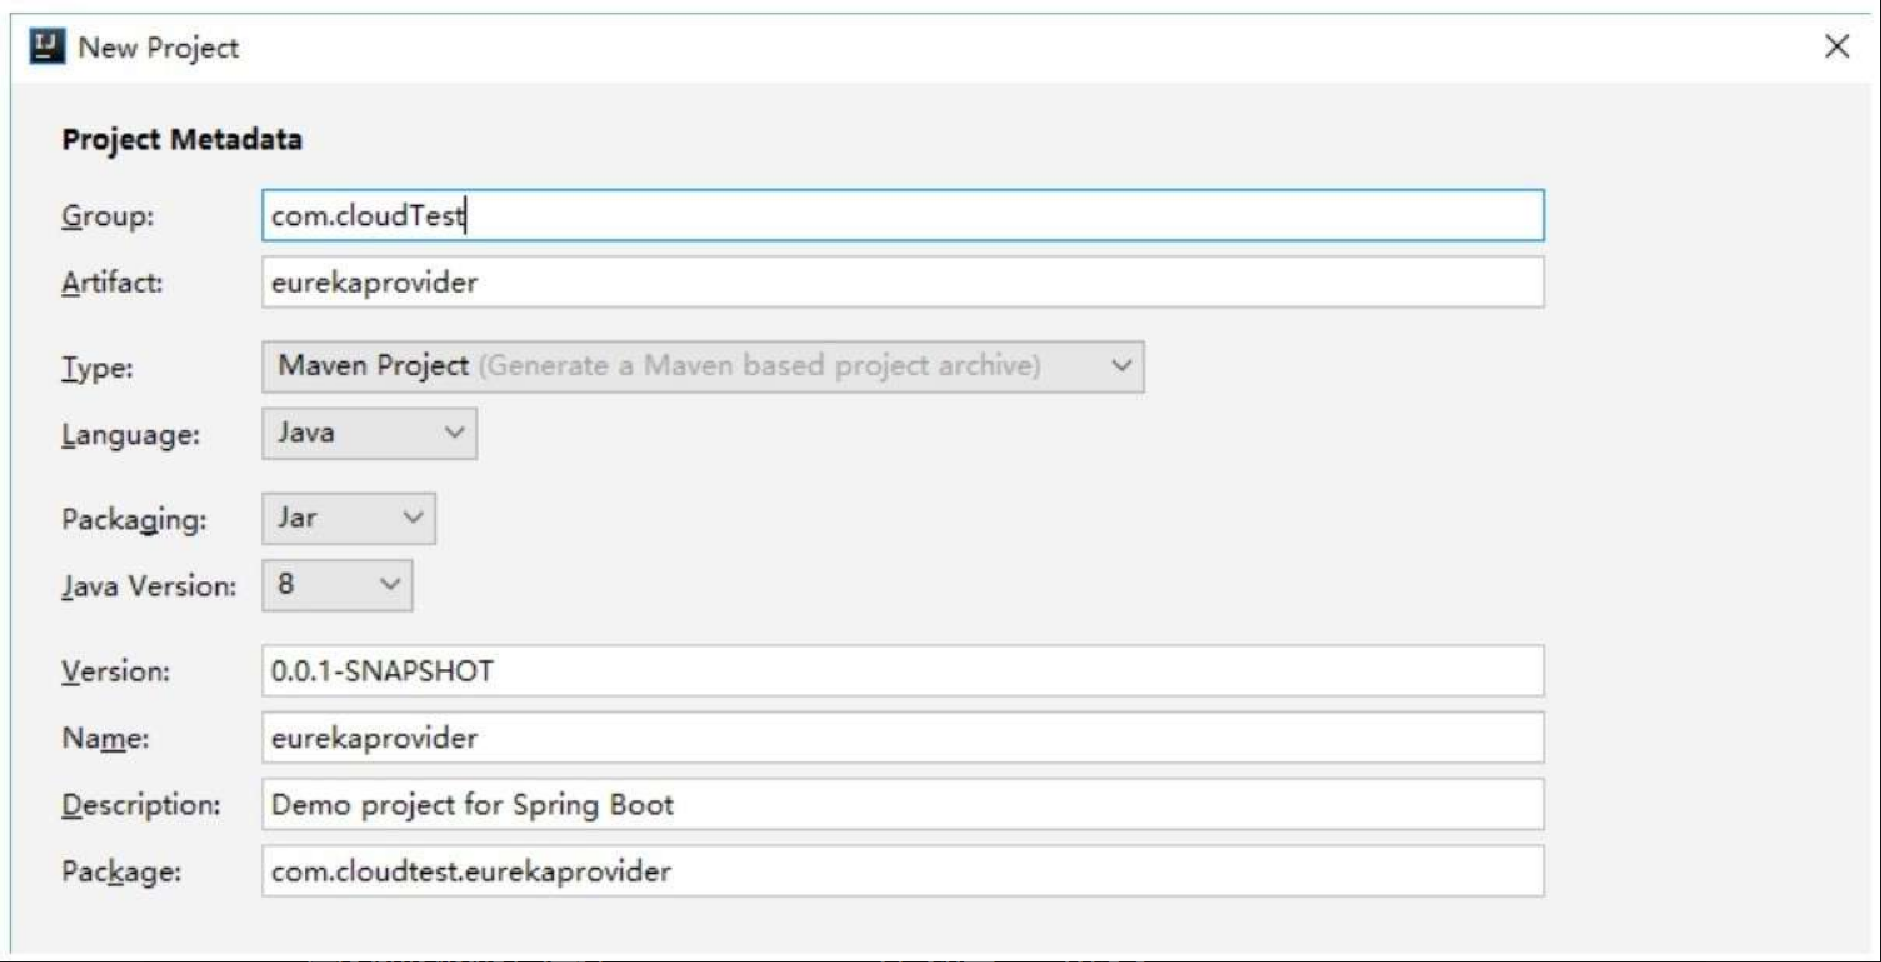Click the Version label
The width and height of the screenshot is (1881, 962).
coord(116,671)
